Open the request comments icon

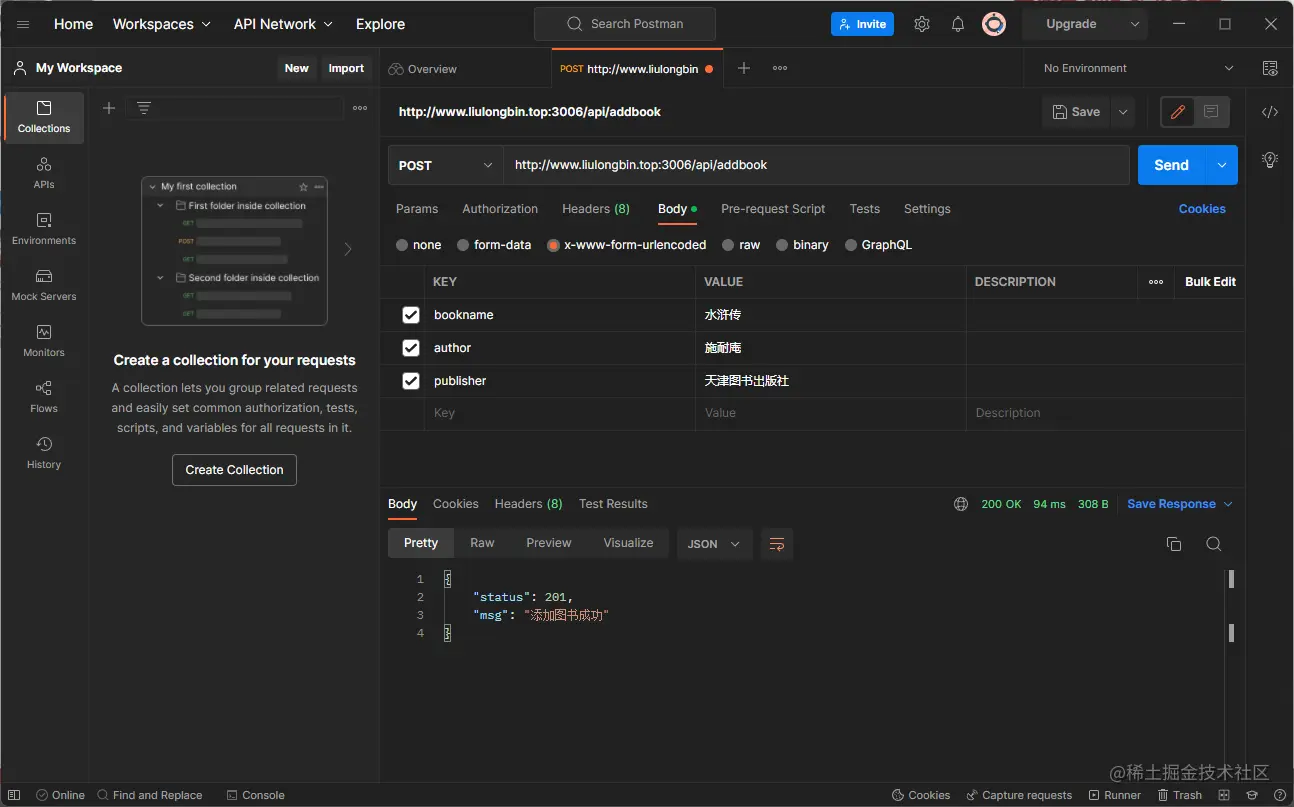(1211, 112)
